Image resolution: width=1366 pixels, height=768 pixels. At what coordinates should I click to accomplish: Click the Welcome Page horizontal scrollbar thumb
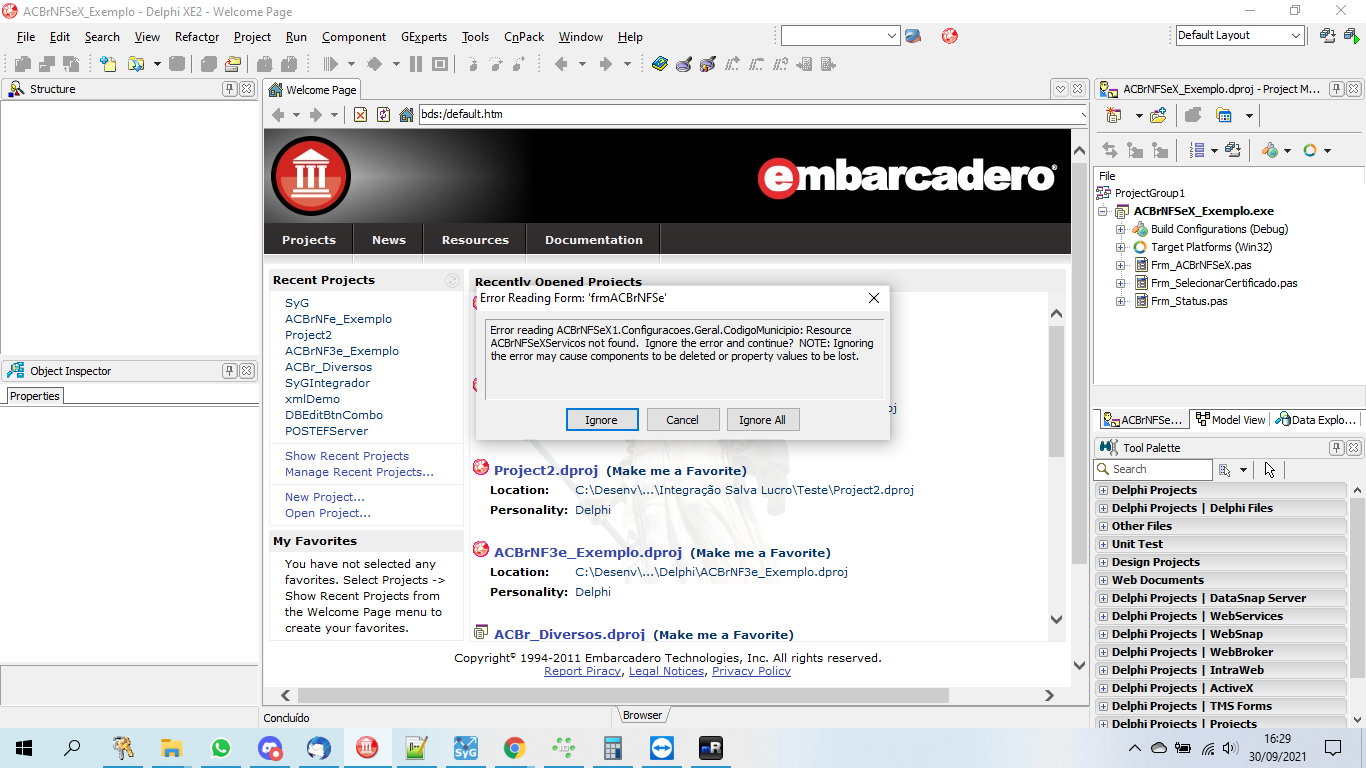622,695
